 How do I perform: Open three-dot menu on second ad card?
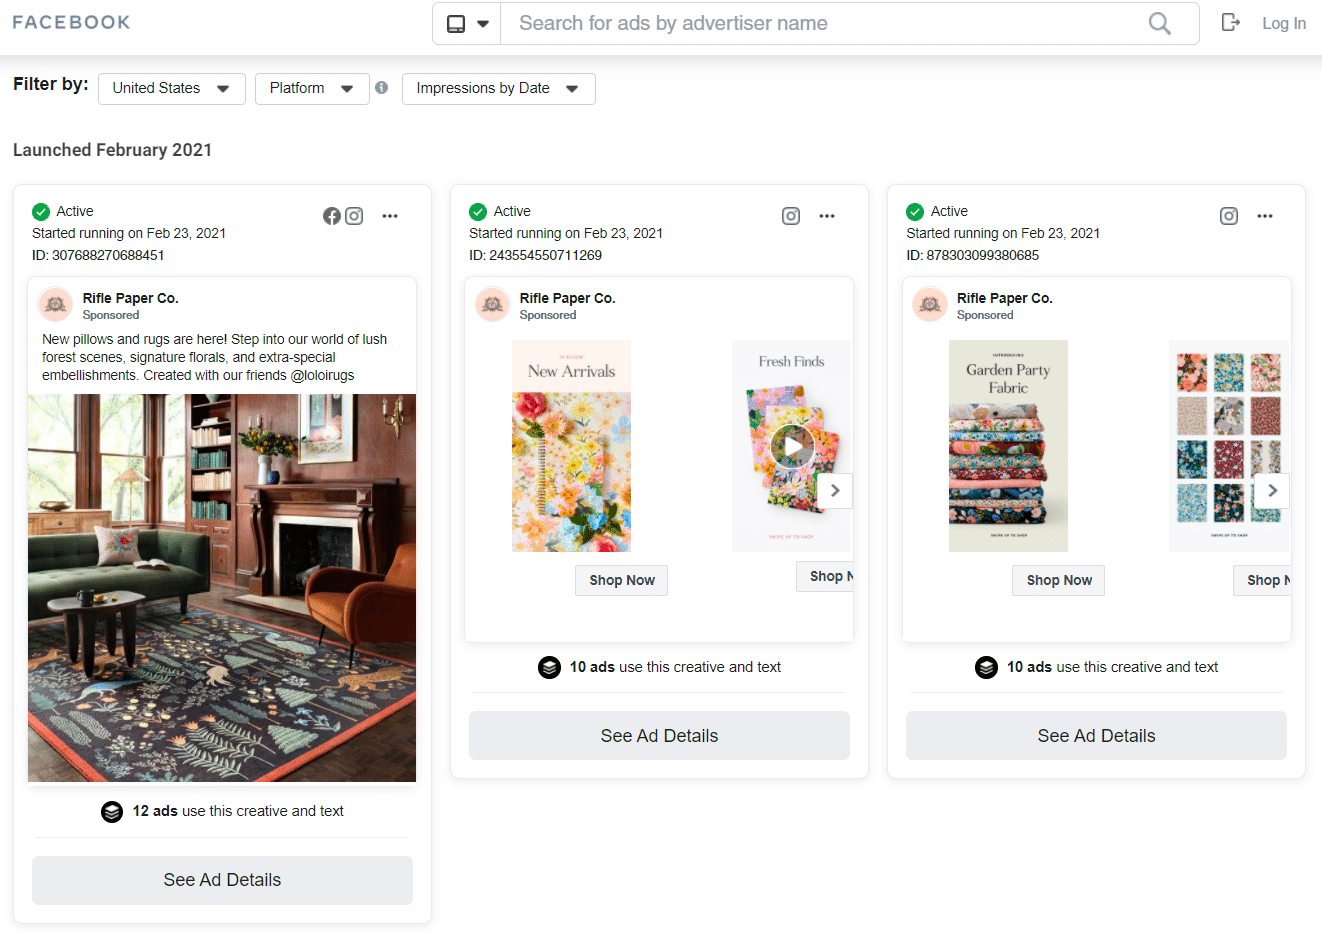point(827,216)
